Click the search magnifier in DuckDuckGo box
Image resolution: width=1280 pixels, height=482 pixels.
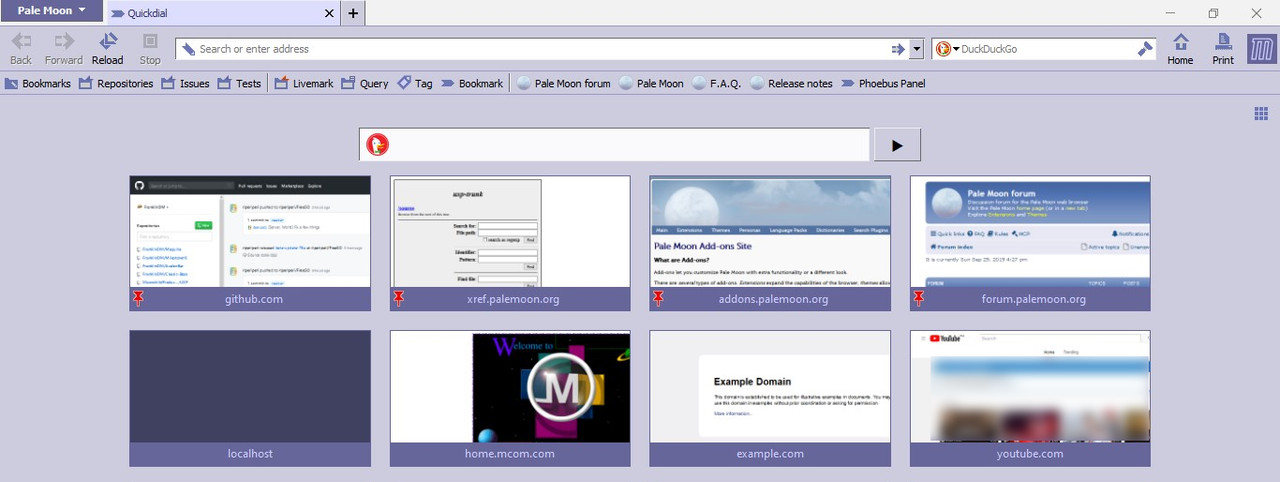[1145, 49]
